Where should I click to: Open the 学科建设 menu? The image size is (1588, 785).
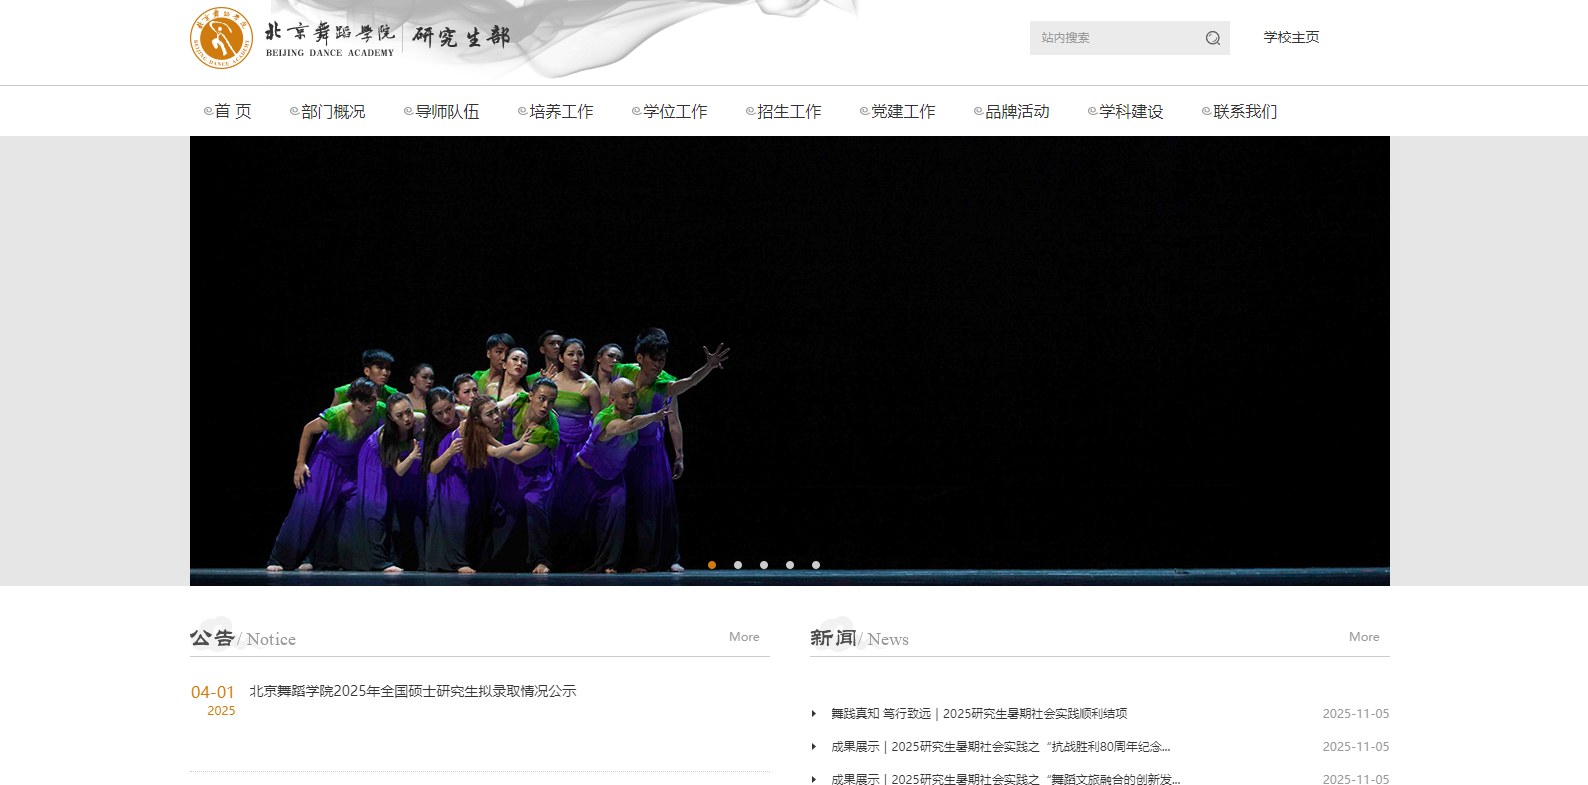click(1130, 111)
